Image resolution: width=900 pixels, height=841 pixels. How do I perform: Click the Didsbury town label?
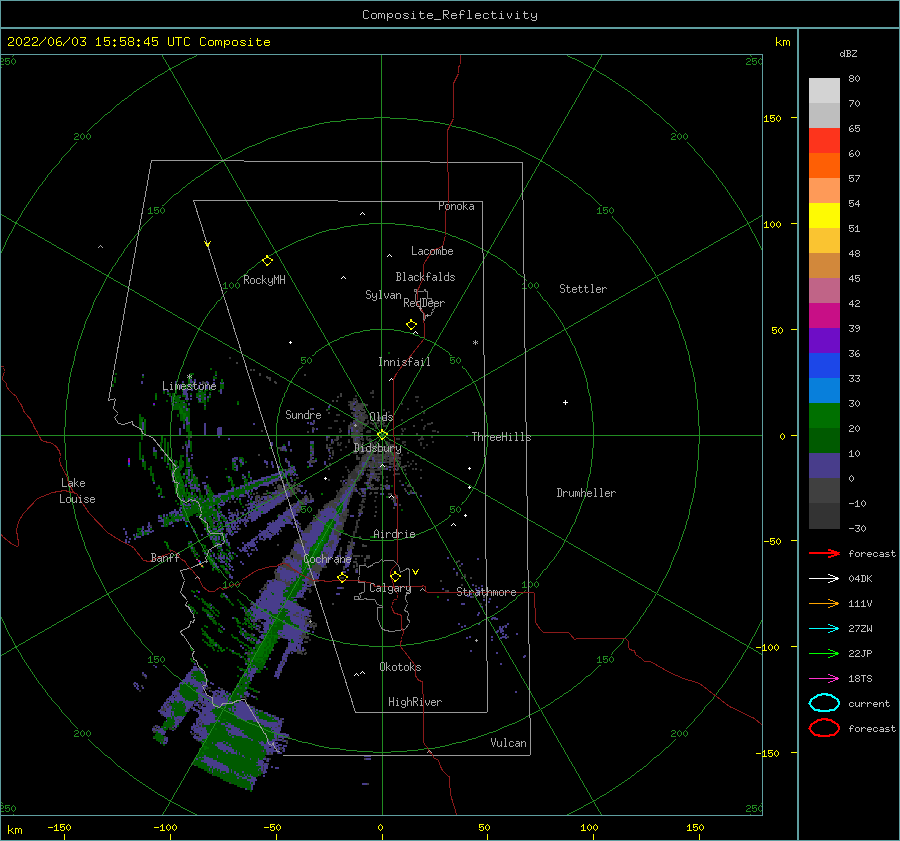(377, 448)
